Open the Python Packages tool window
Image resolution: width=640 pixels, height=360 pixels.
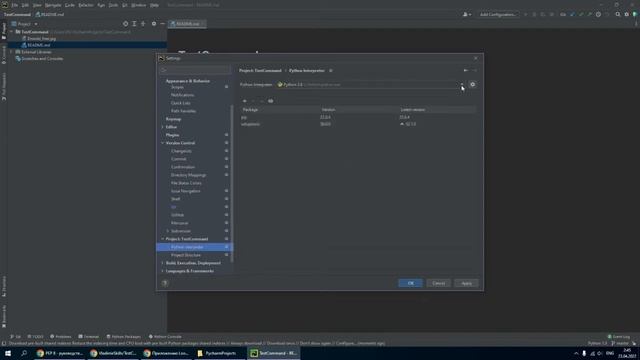pyautogui.click(x=123, y=337)
